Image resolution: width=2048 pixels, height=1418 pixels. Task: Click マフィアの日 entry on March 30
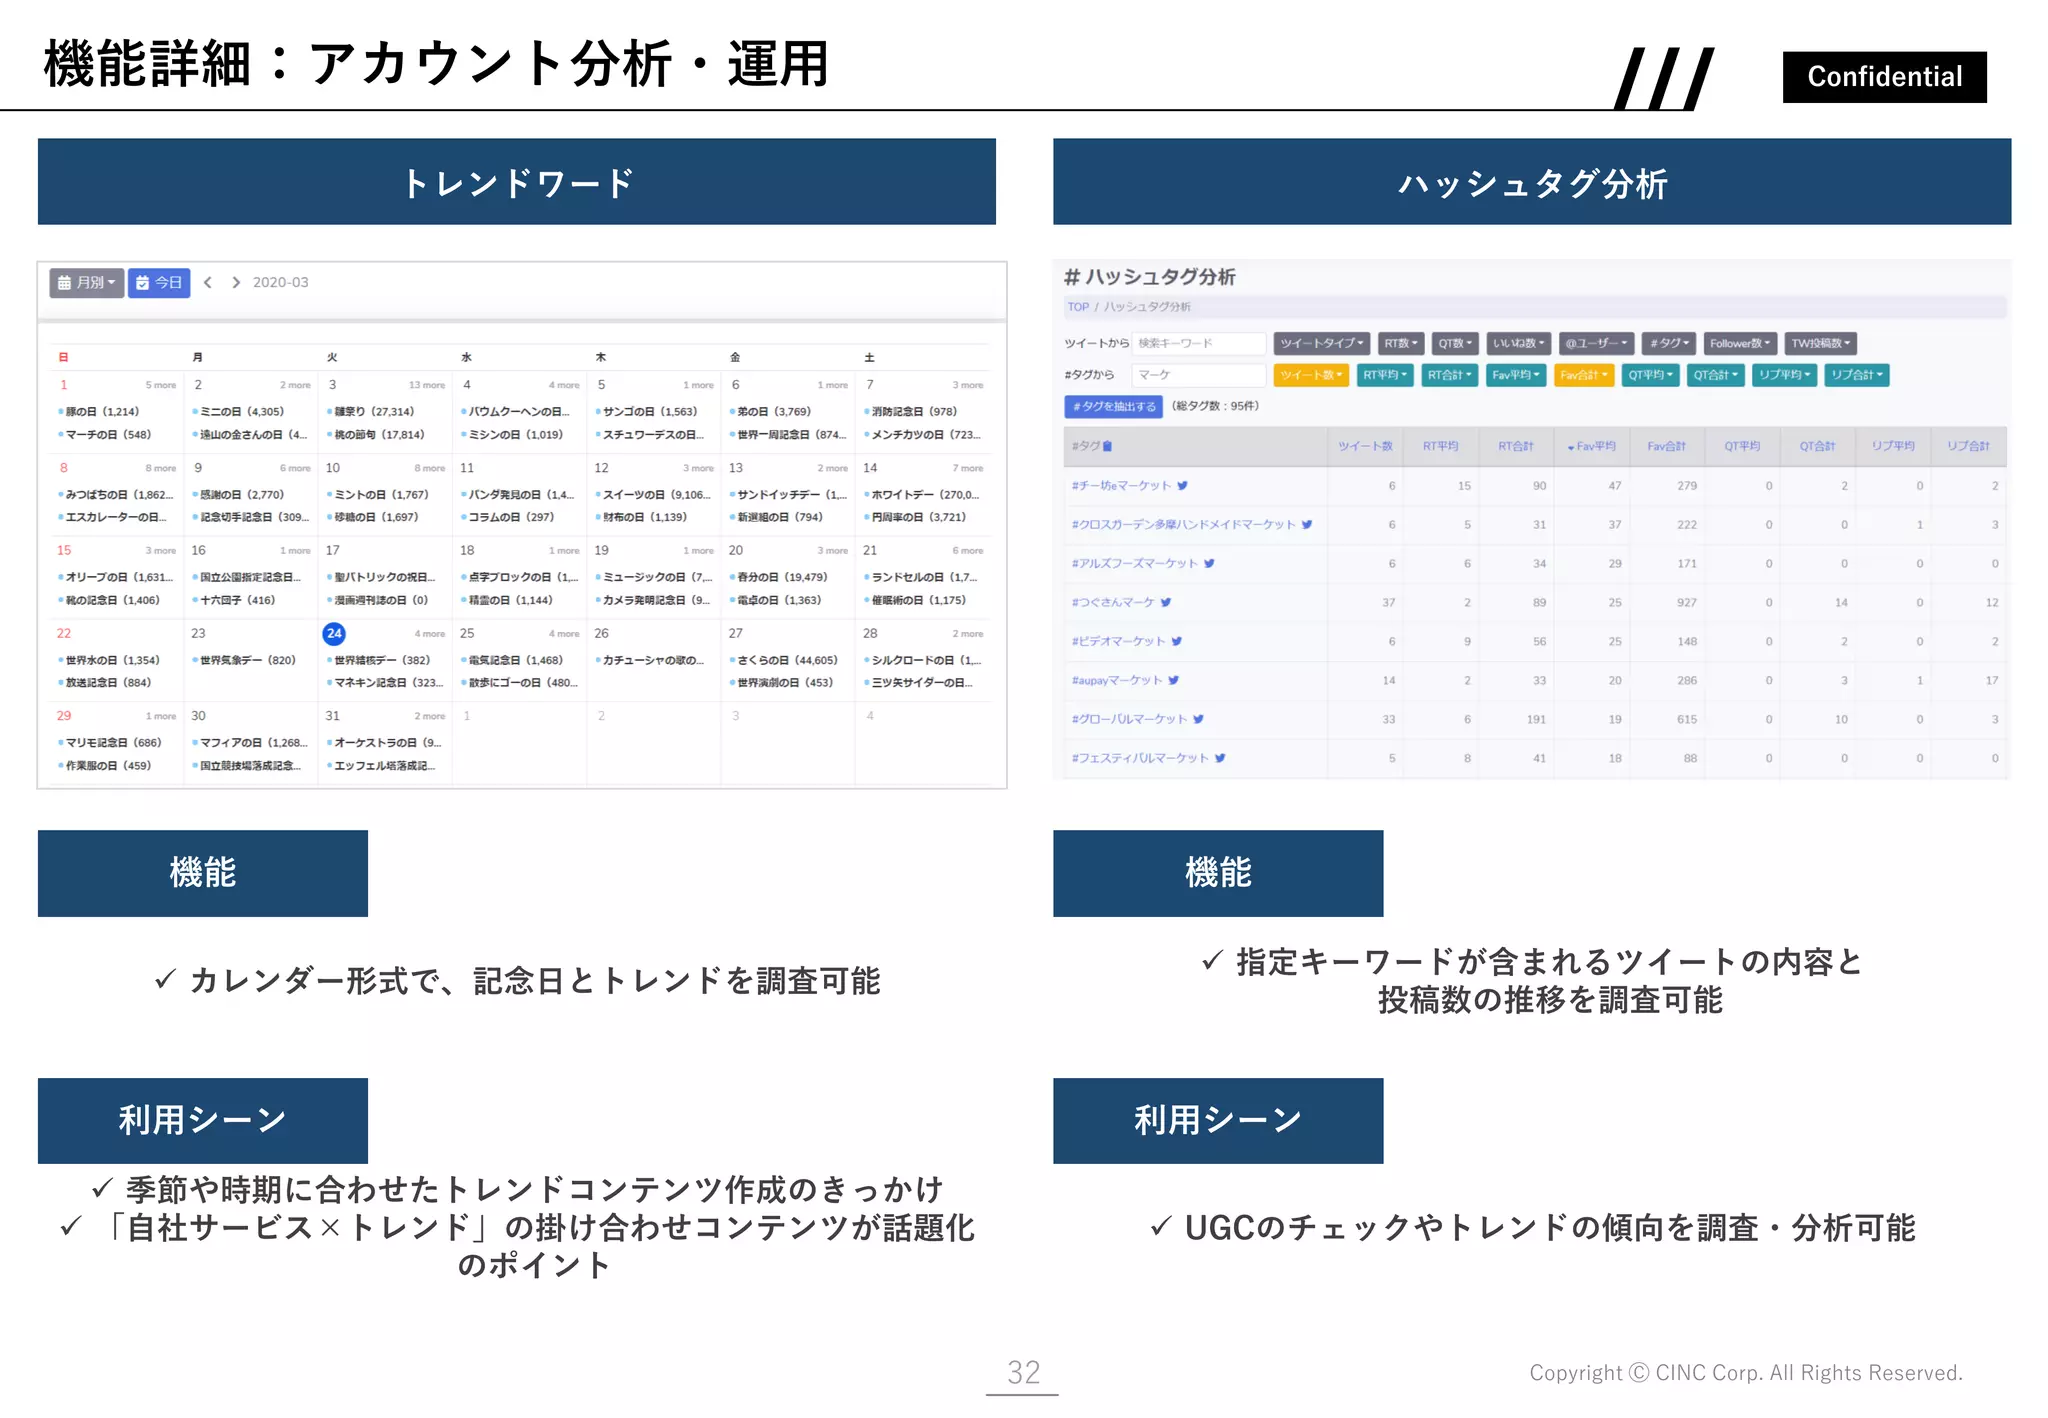click(252, 743)
